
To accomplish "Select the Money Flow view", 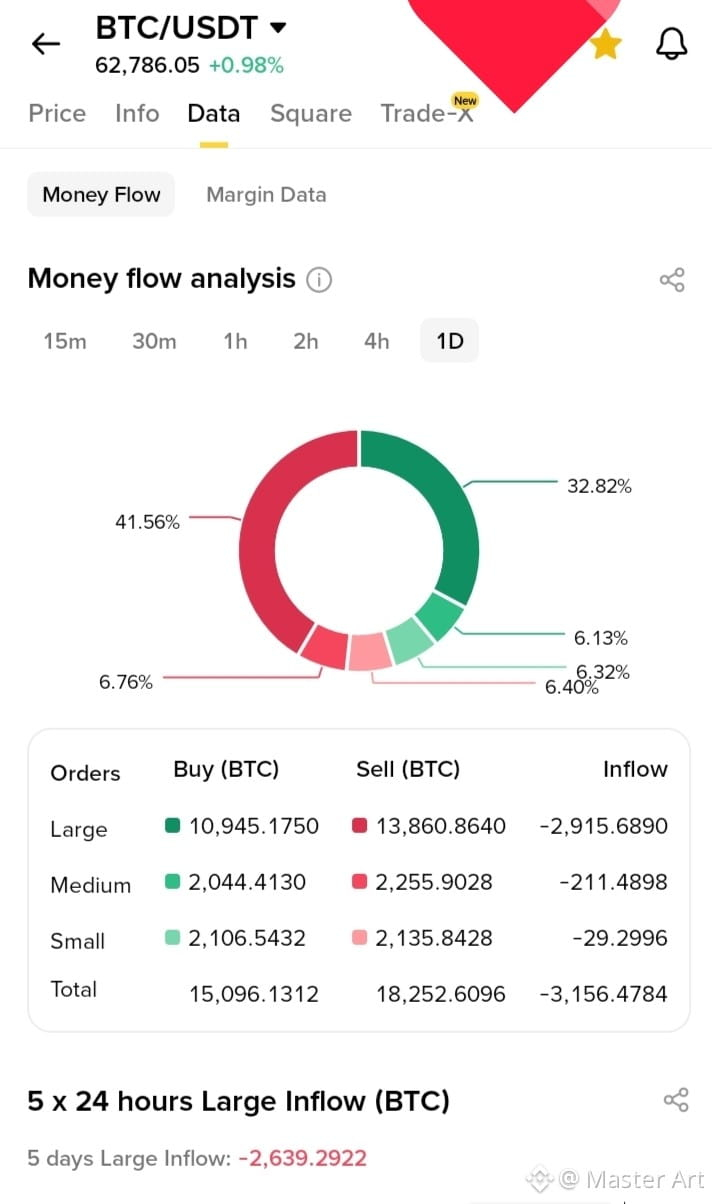I will pyautogui.click(x=101, y=195).
